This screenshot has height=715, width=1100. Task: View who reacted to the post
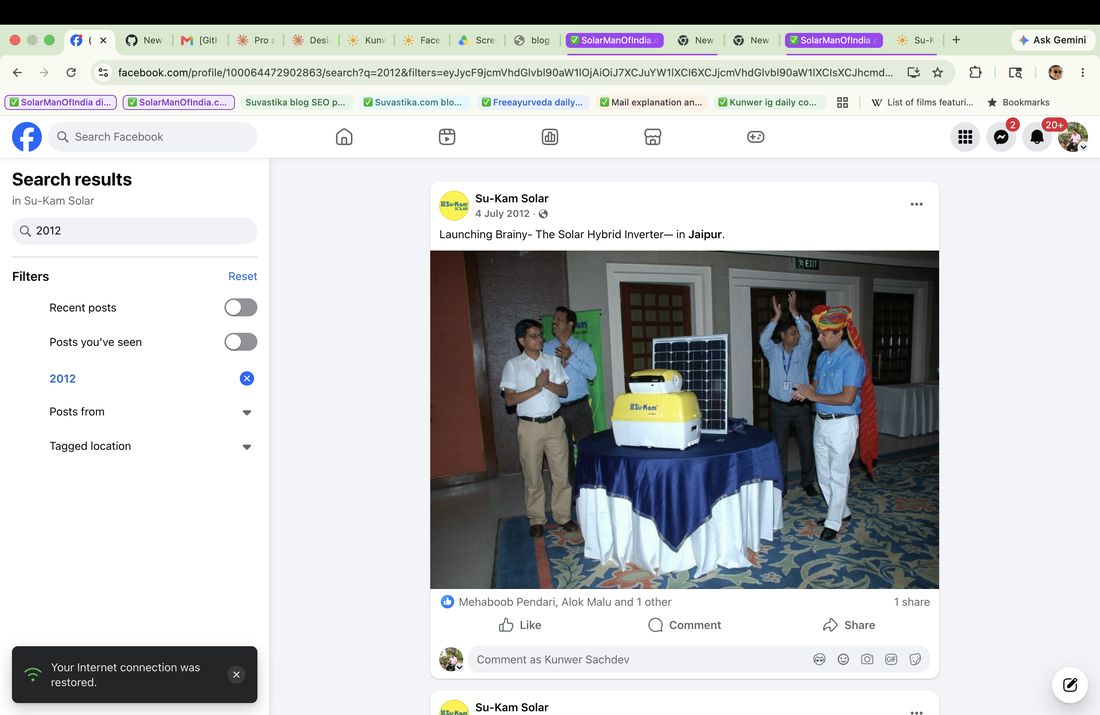coord(565,602)
